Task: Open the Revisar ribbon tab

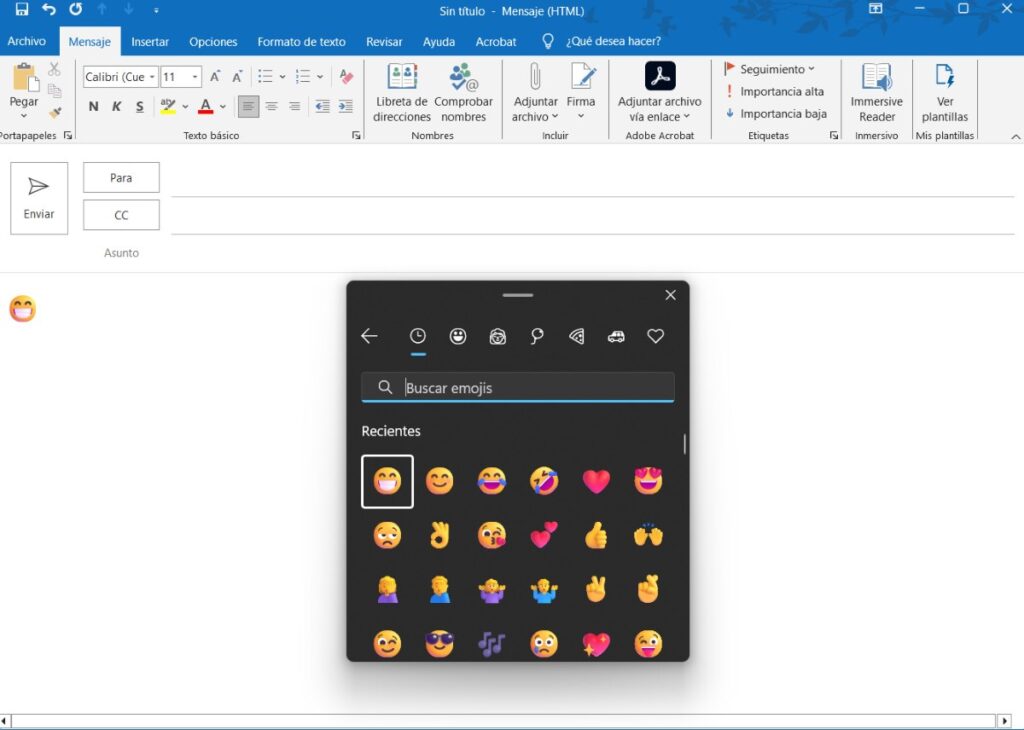Action: click(x=384, y=42)
